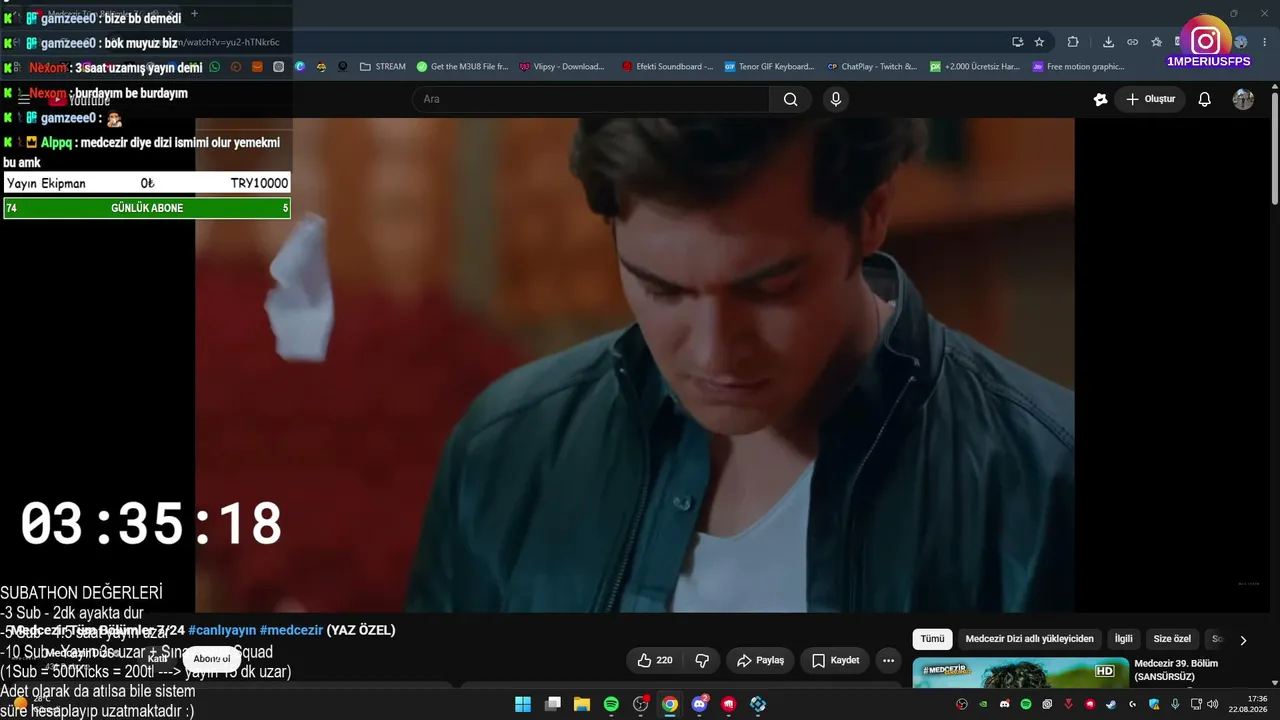Open Tenor GIF Keyboard bookmark
Viewport: 1280px width, 720px height.
click(769, 67)
